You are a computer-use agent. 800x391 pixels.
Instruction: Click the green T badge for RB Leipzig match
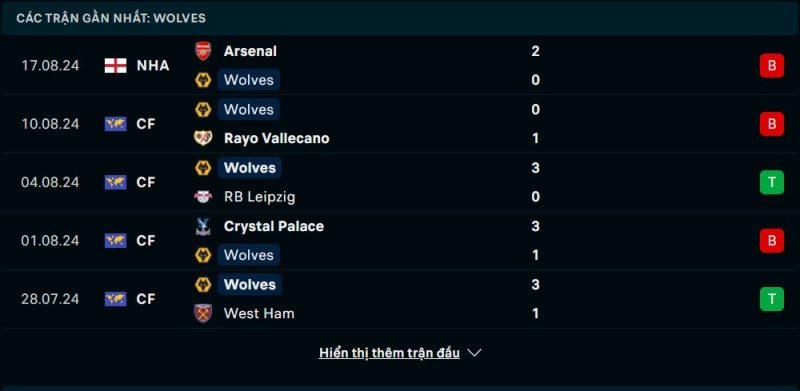coord(771,182)
